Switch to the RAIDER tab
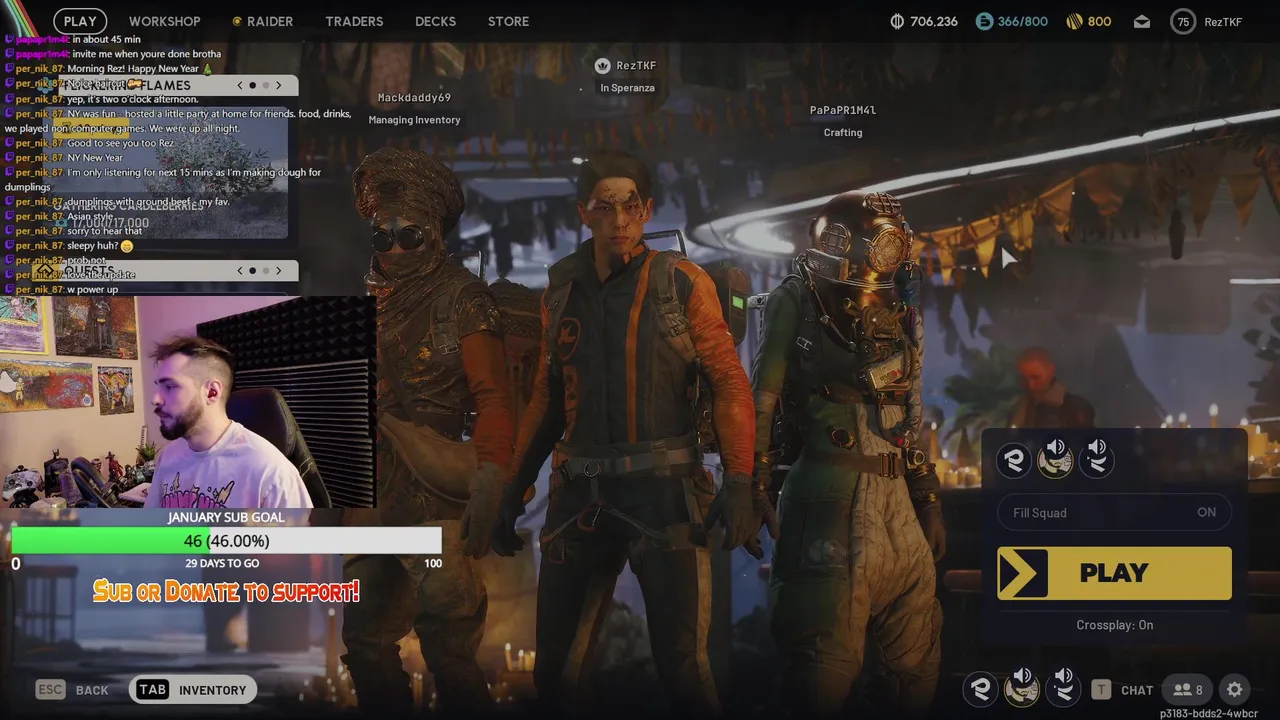Image resolution: width=1280 pixels, height=720 pixels. (x=263, y=21)
